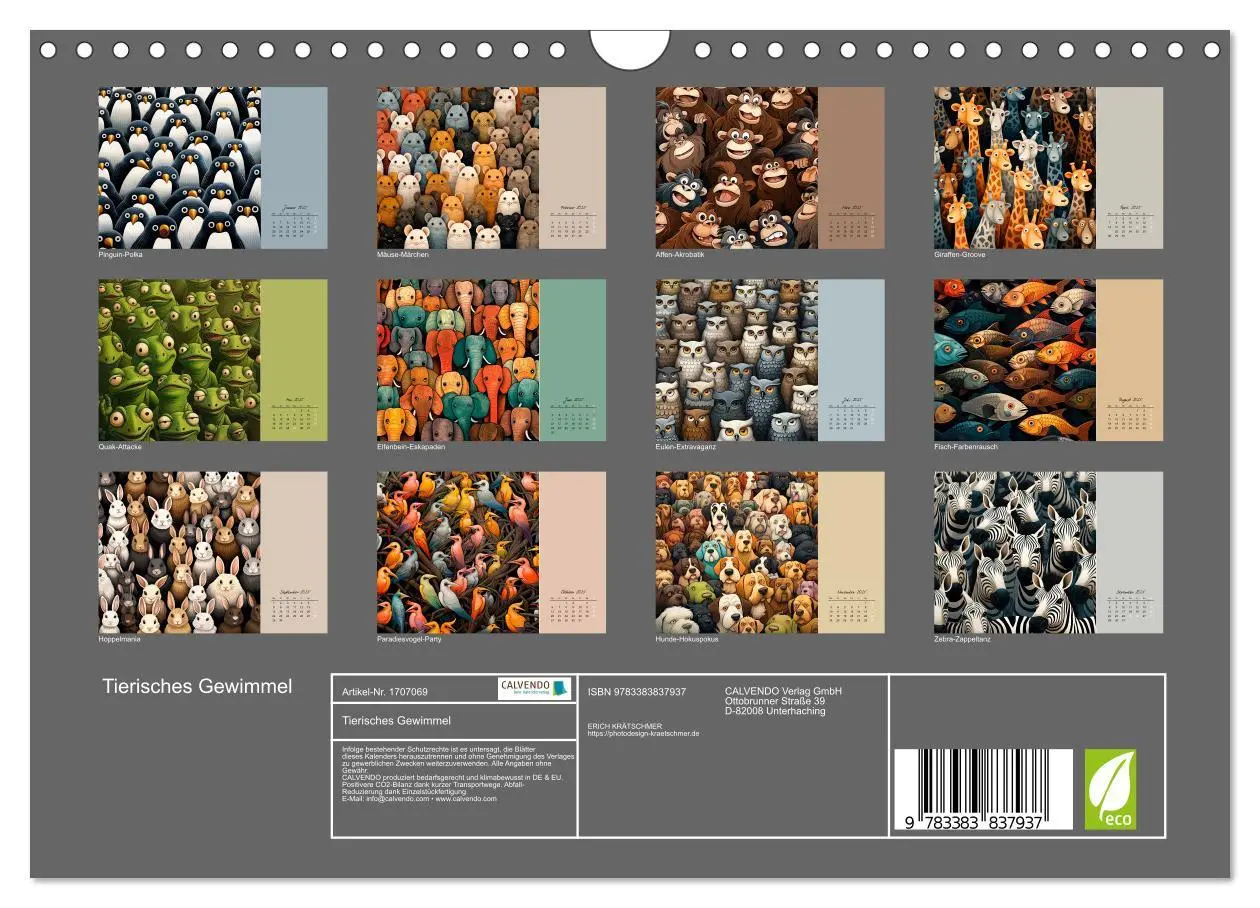1260x908 pixels.
Task: Click the Eulen-Extravaganz owls thumbnail
Action: (x=737, y=360)
